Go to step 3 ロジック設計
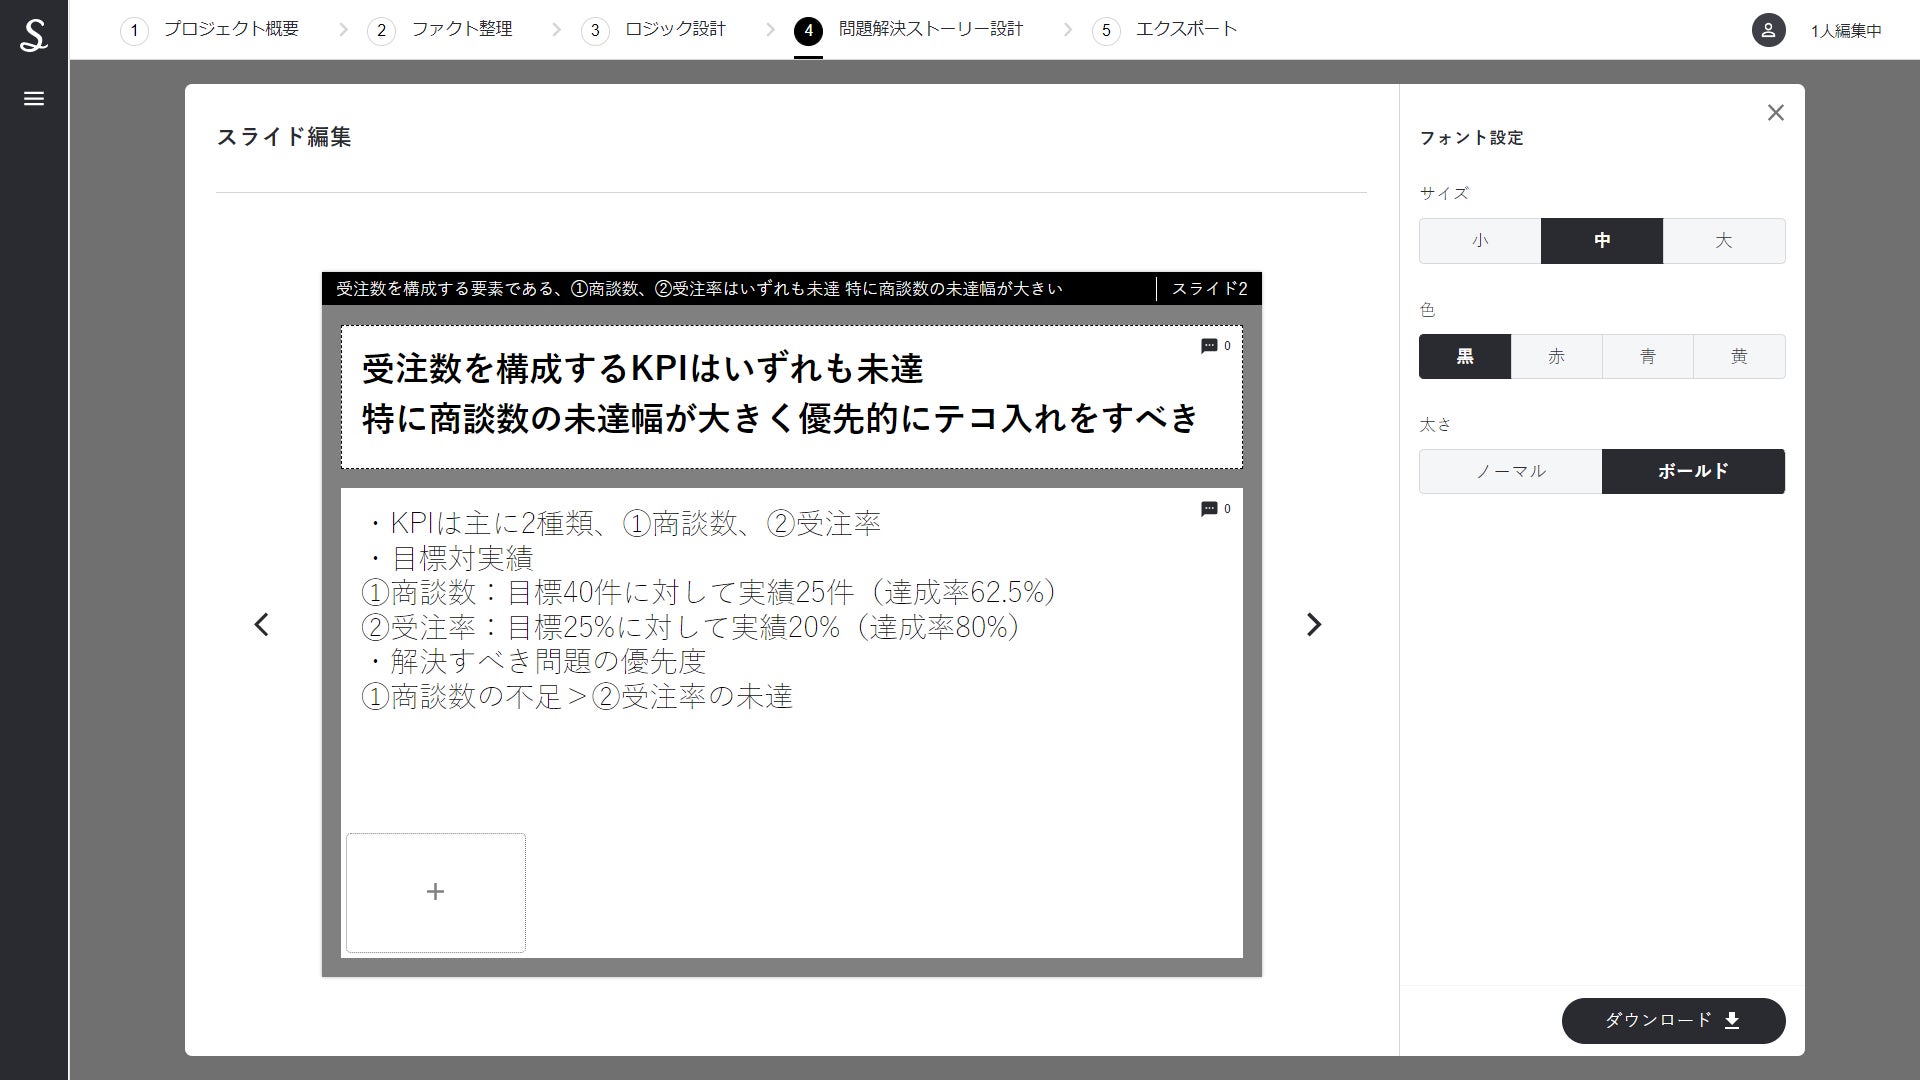Viewport: 1920px width, 1080px height. point(674,30)
